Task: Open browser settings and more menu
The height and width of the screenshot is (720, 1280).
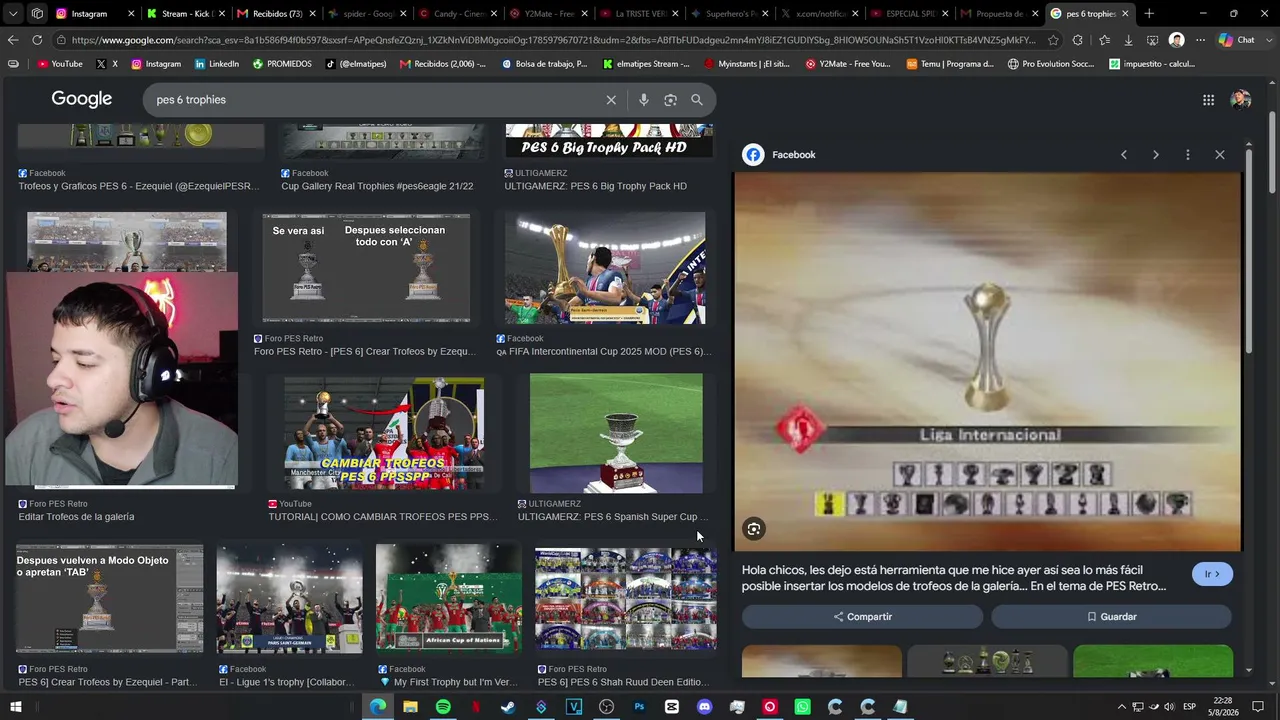Action: click(x=1200, y=40)
